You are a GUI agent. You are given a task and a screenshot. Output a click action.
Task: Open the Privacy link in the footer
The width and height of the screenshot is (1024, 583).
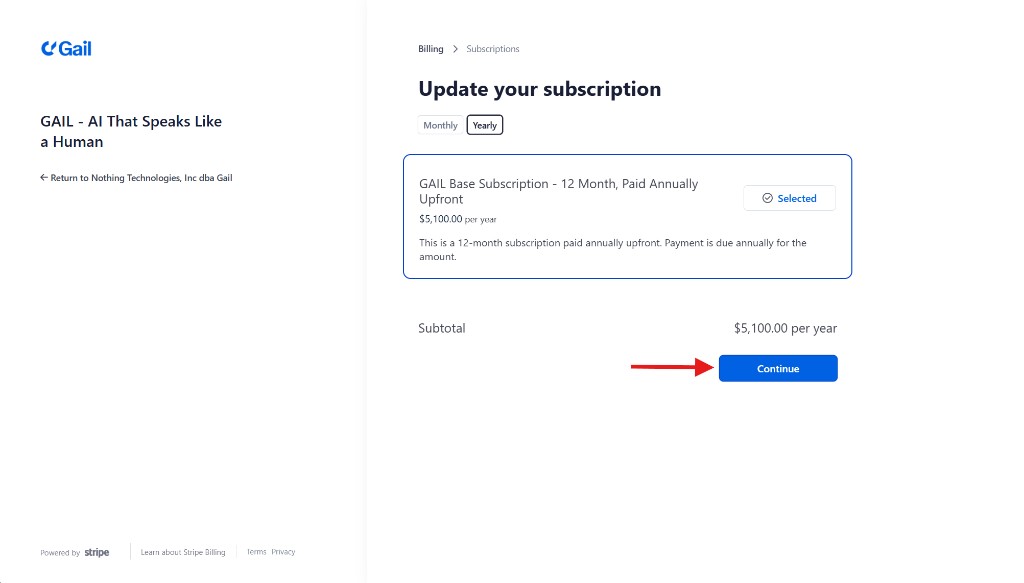(x=283, y=551)
